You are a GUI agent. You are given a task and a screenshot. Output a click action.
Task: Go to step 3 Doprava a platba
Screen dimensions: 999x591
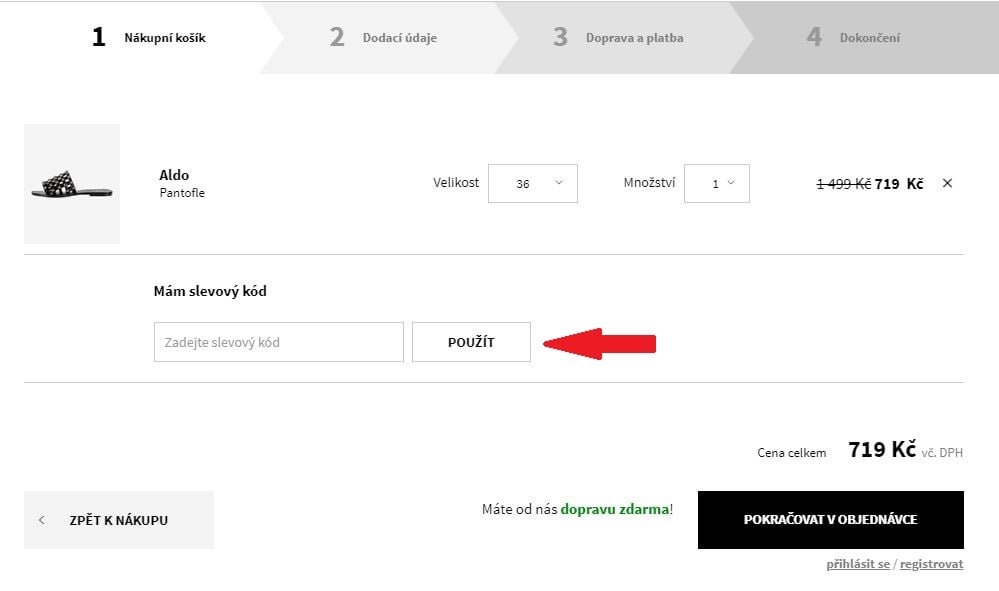618,38
